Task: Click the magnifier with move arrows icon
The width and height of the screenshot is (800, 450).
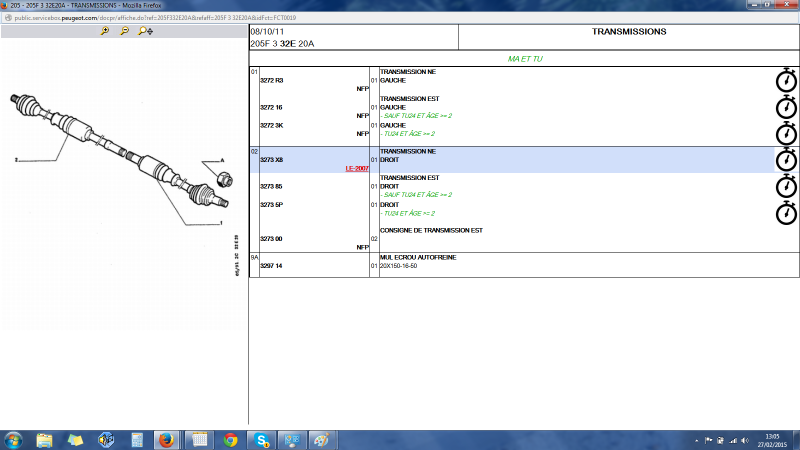Action: 145,31
